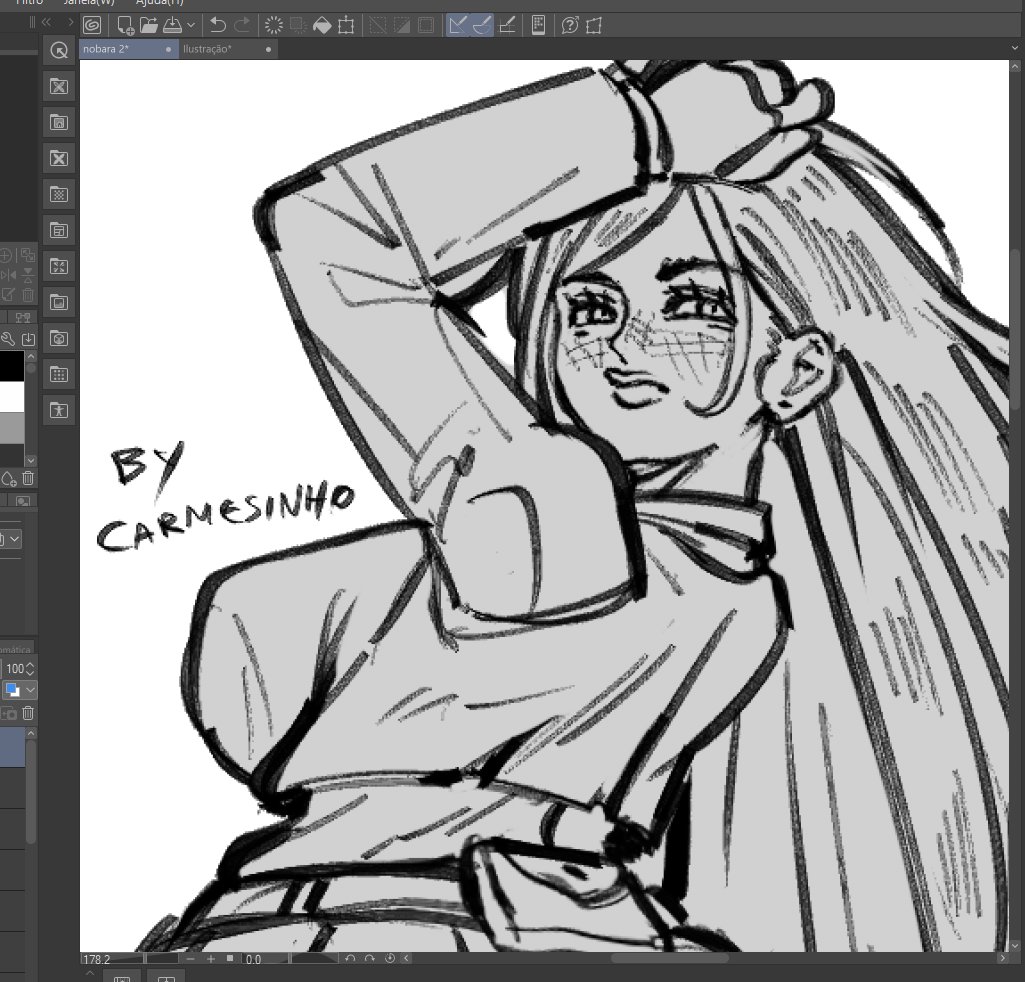Image resolution: width=1025 pixels, height=982 pixels.
Task: Open pose figure material folder
Action: click(59, 411)
